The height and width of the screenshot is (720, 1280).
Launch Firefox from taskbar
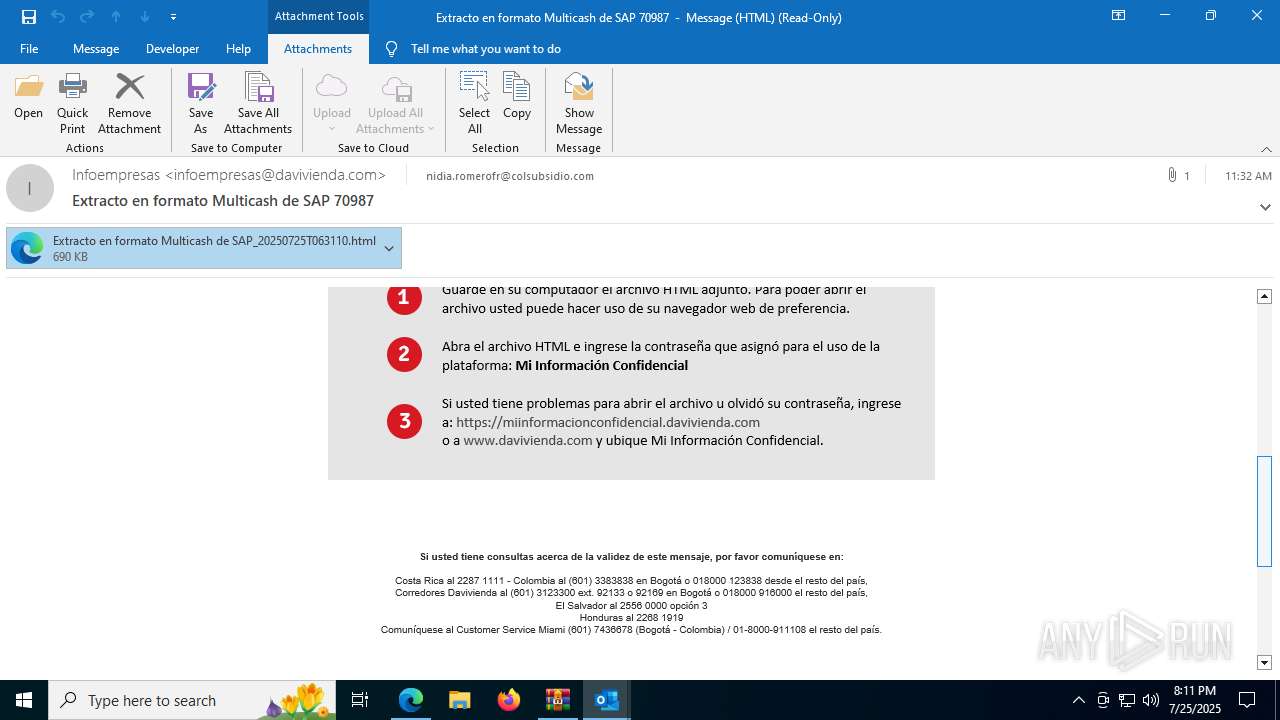click(x=508, y=700)
